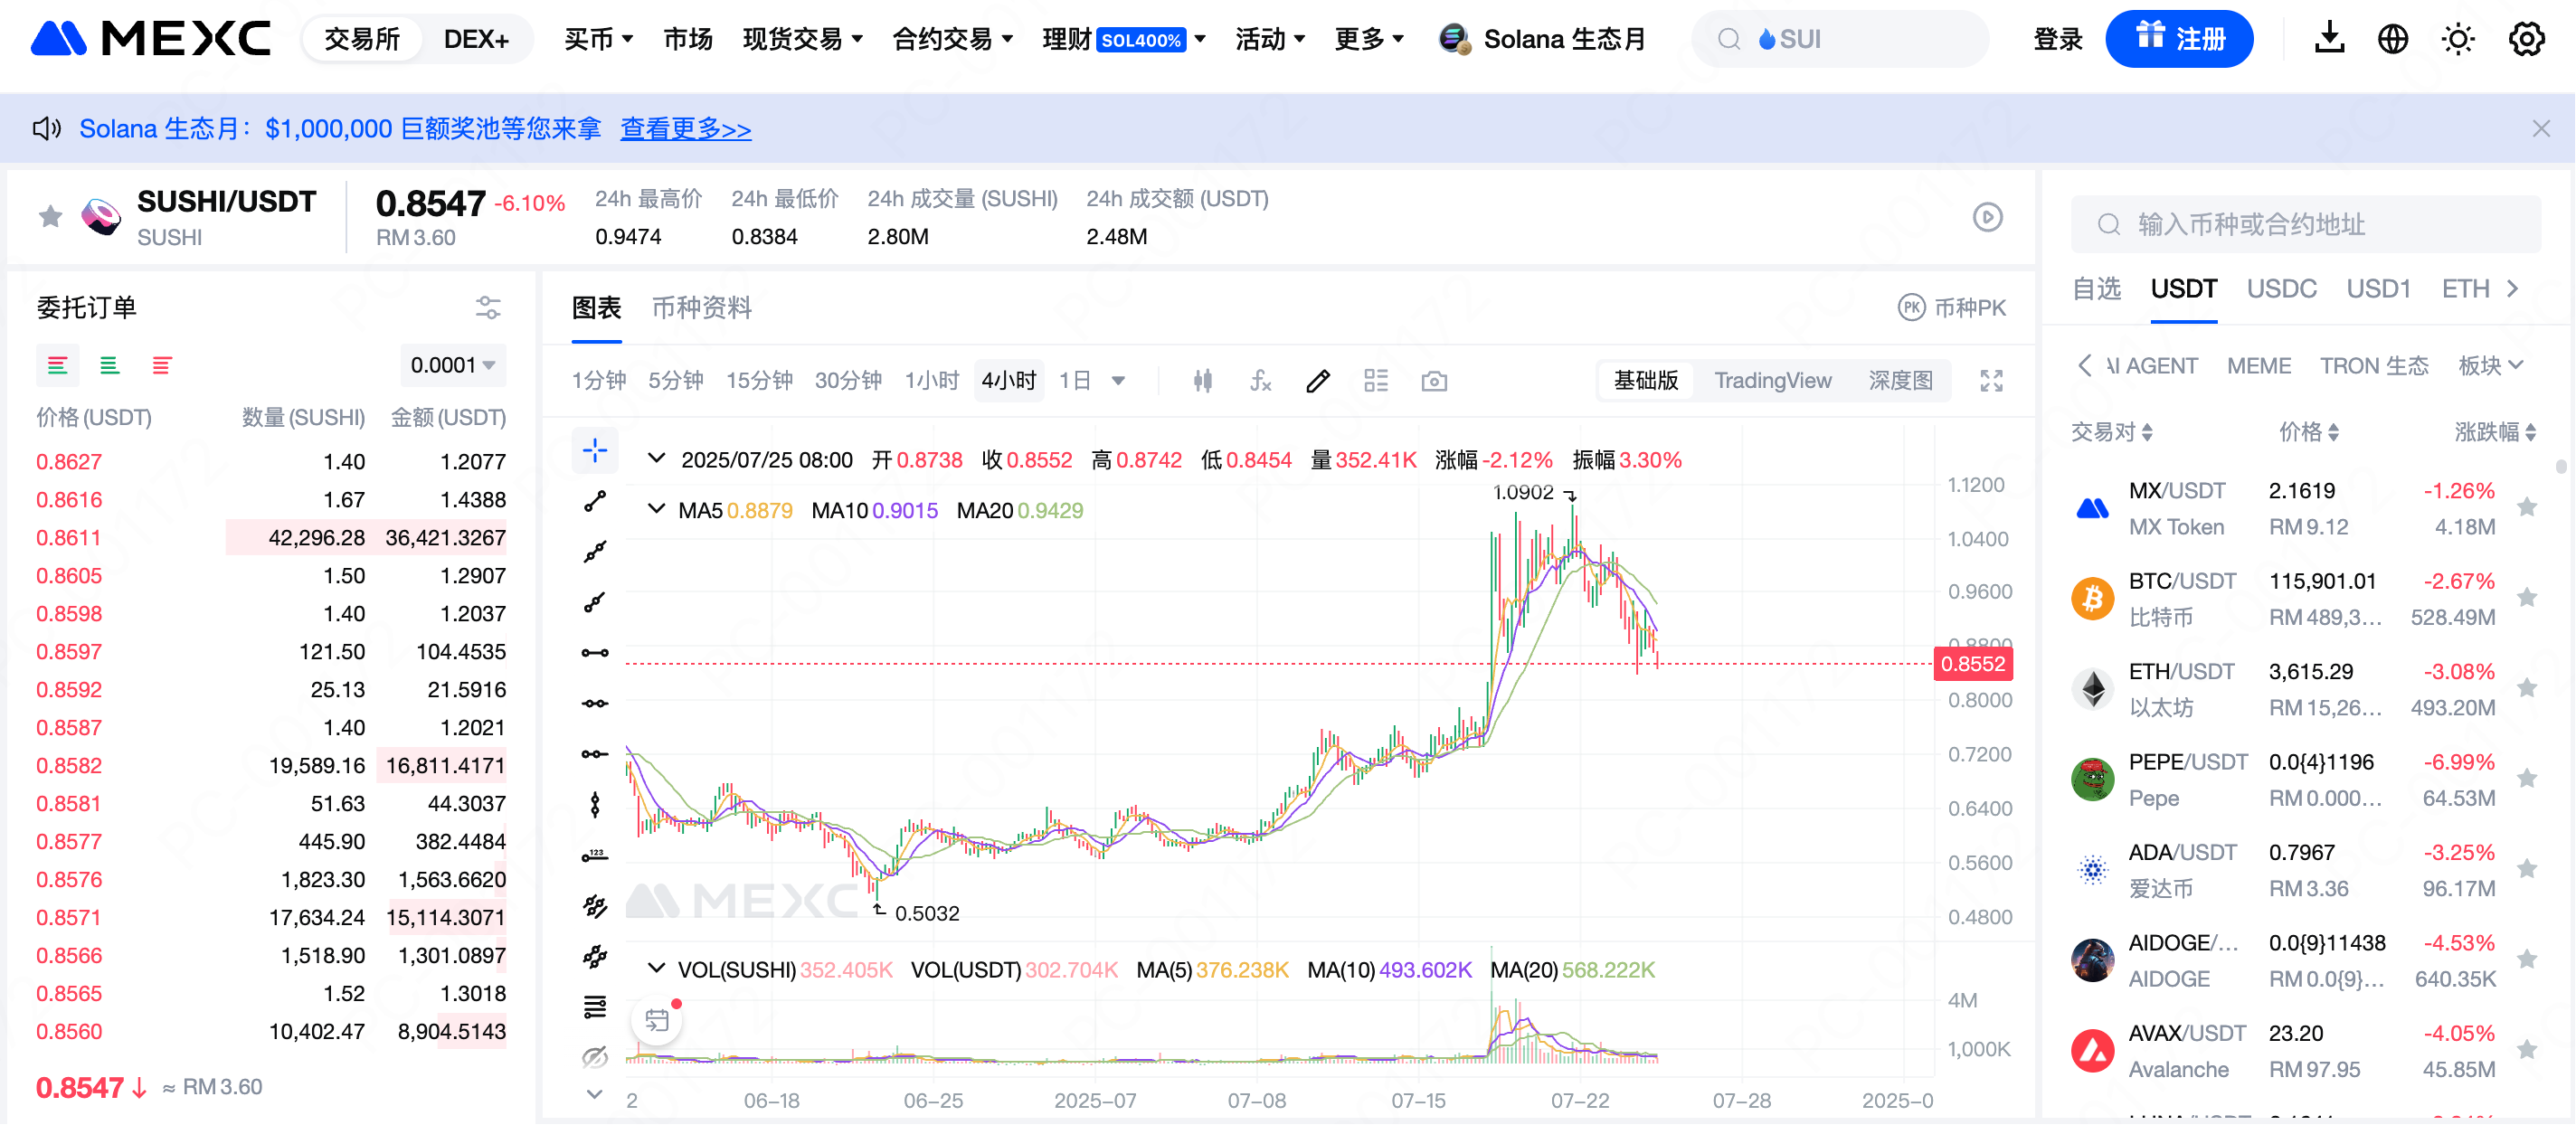Image resolution: width=2576 pixels, height=1125 pixels.
Task: Favorite SUSHI/USDT with the star icon
Action: (x=50, y=216)
